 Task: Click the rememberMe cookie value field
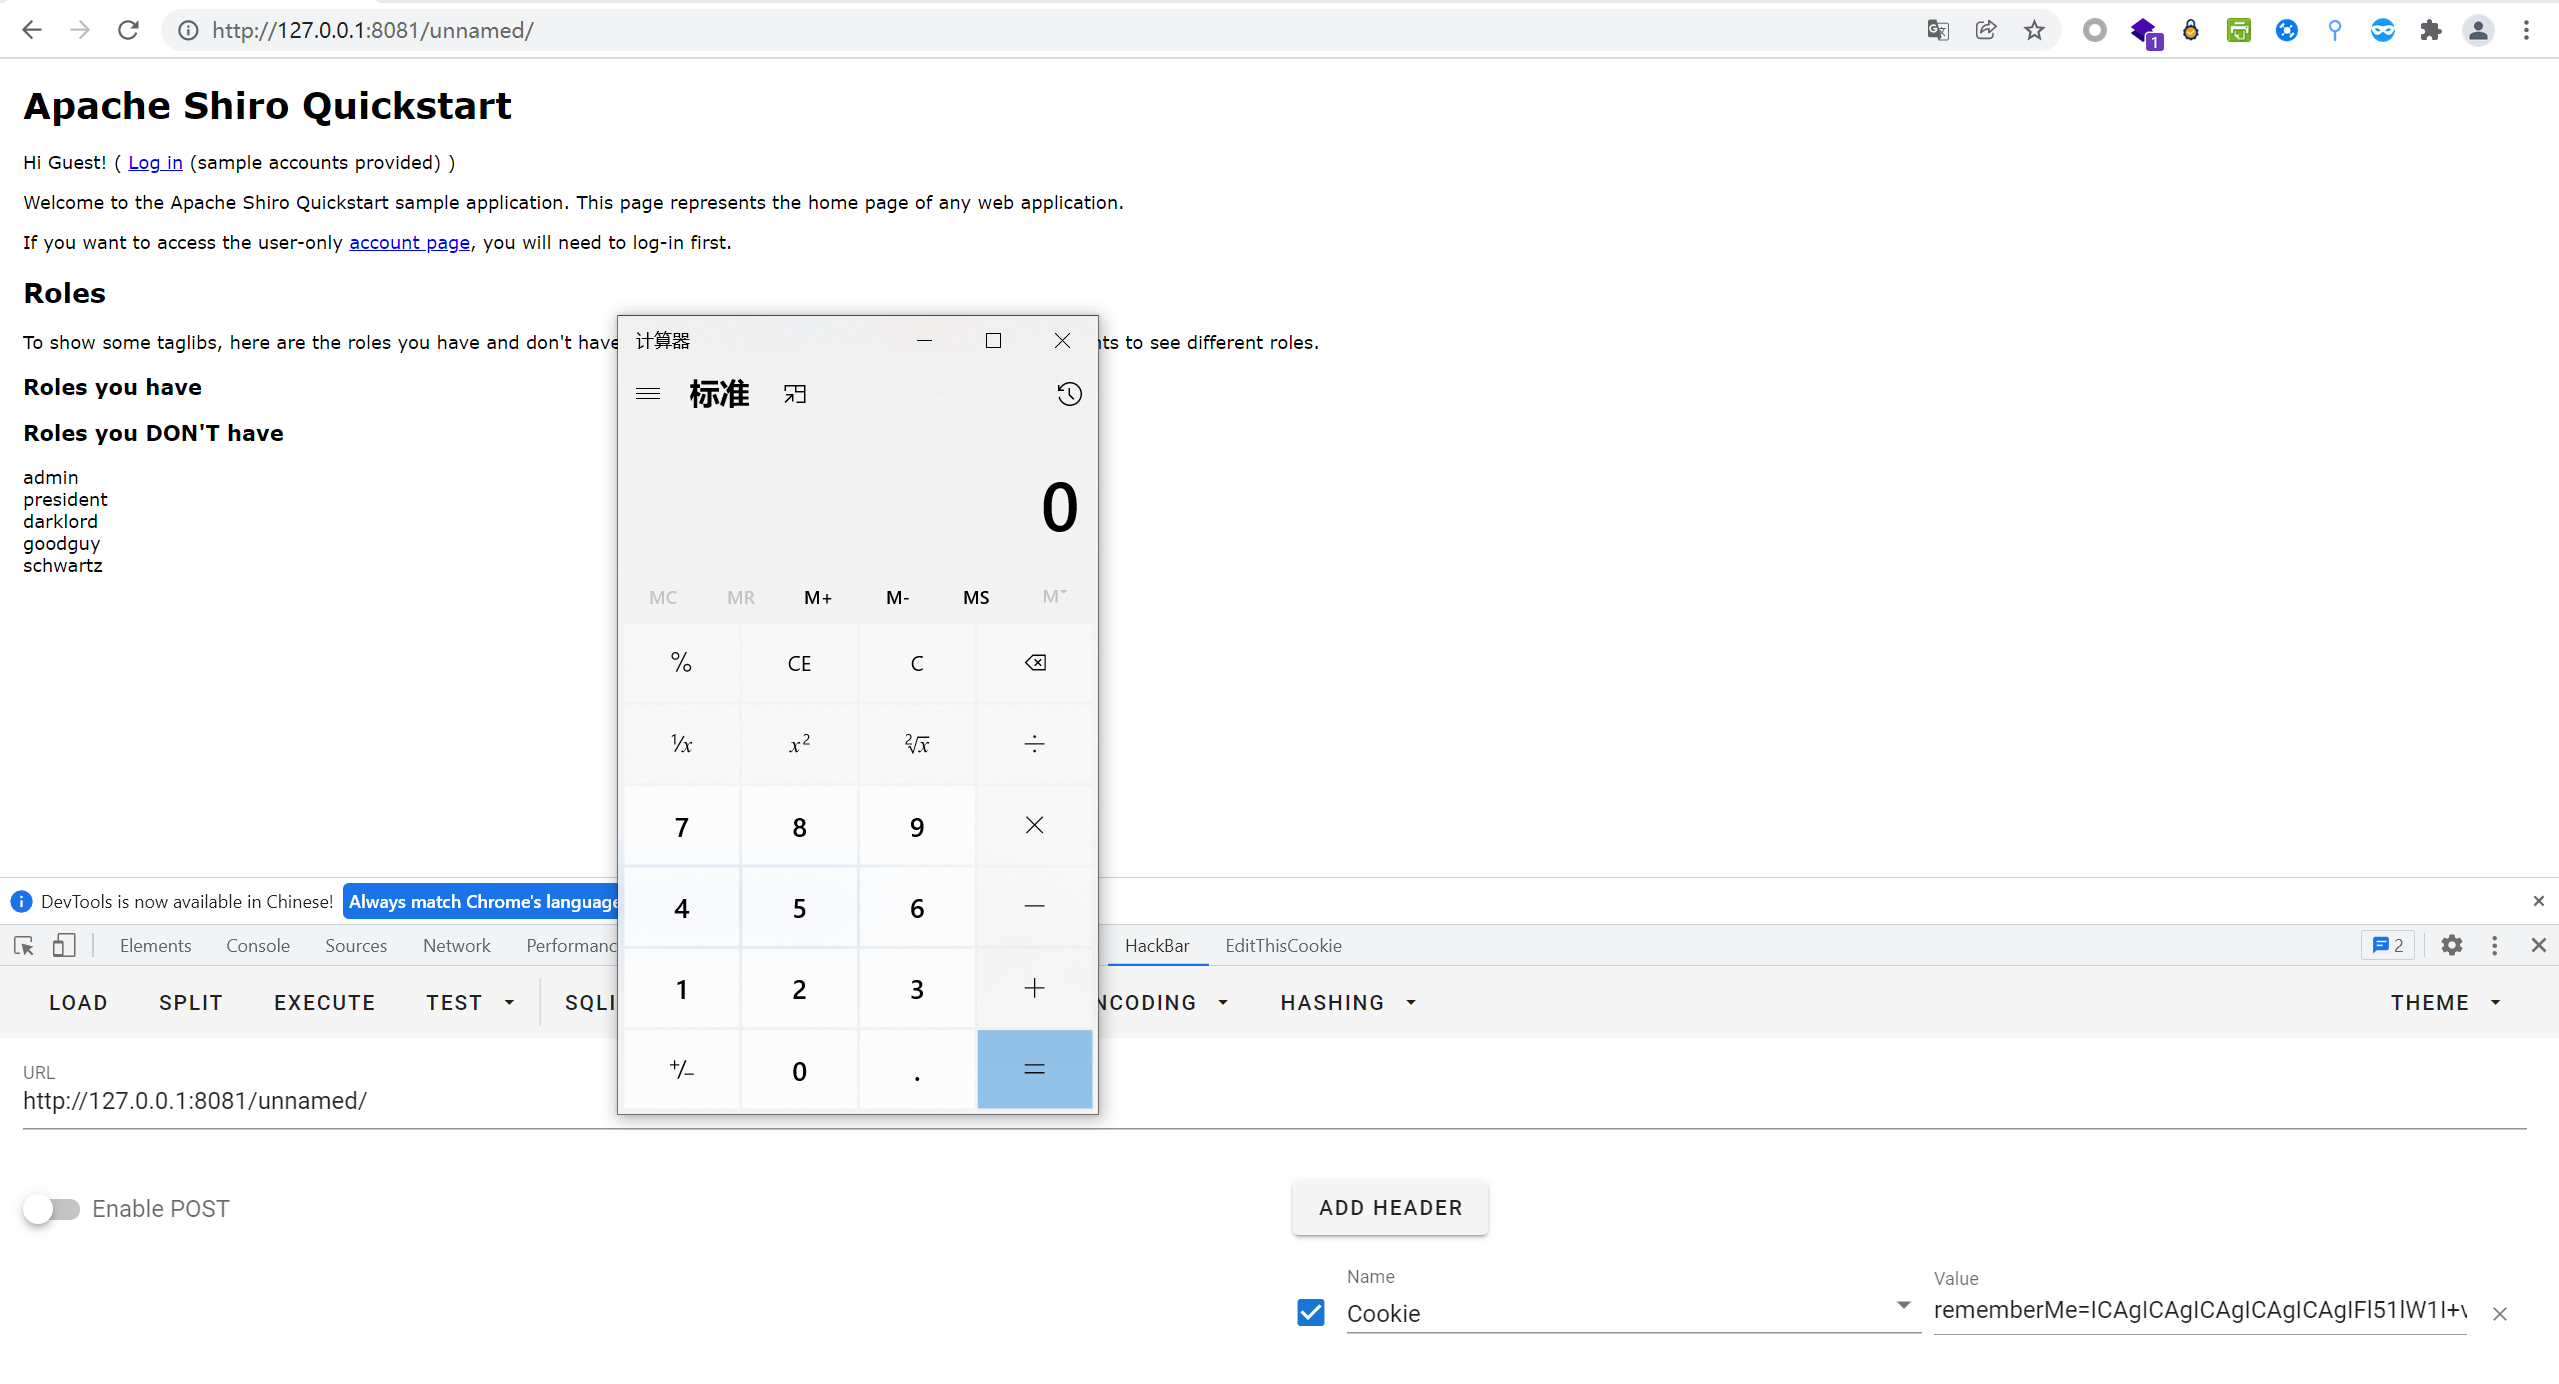[x=2199, y=1311]
